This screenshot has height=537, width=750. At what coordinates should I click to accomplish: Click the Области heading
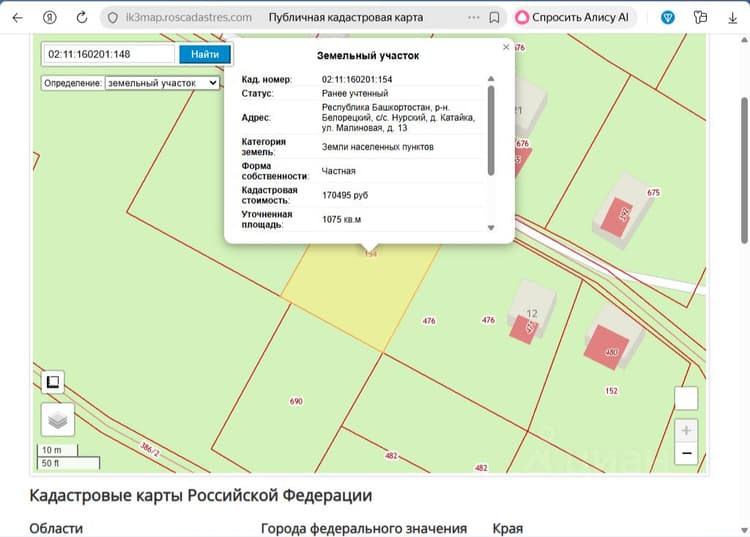pyautogui.click(x=56, y=528)
